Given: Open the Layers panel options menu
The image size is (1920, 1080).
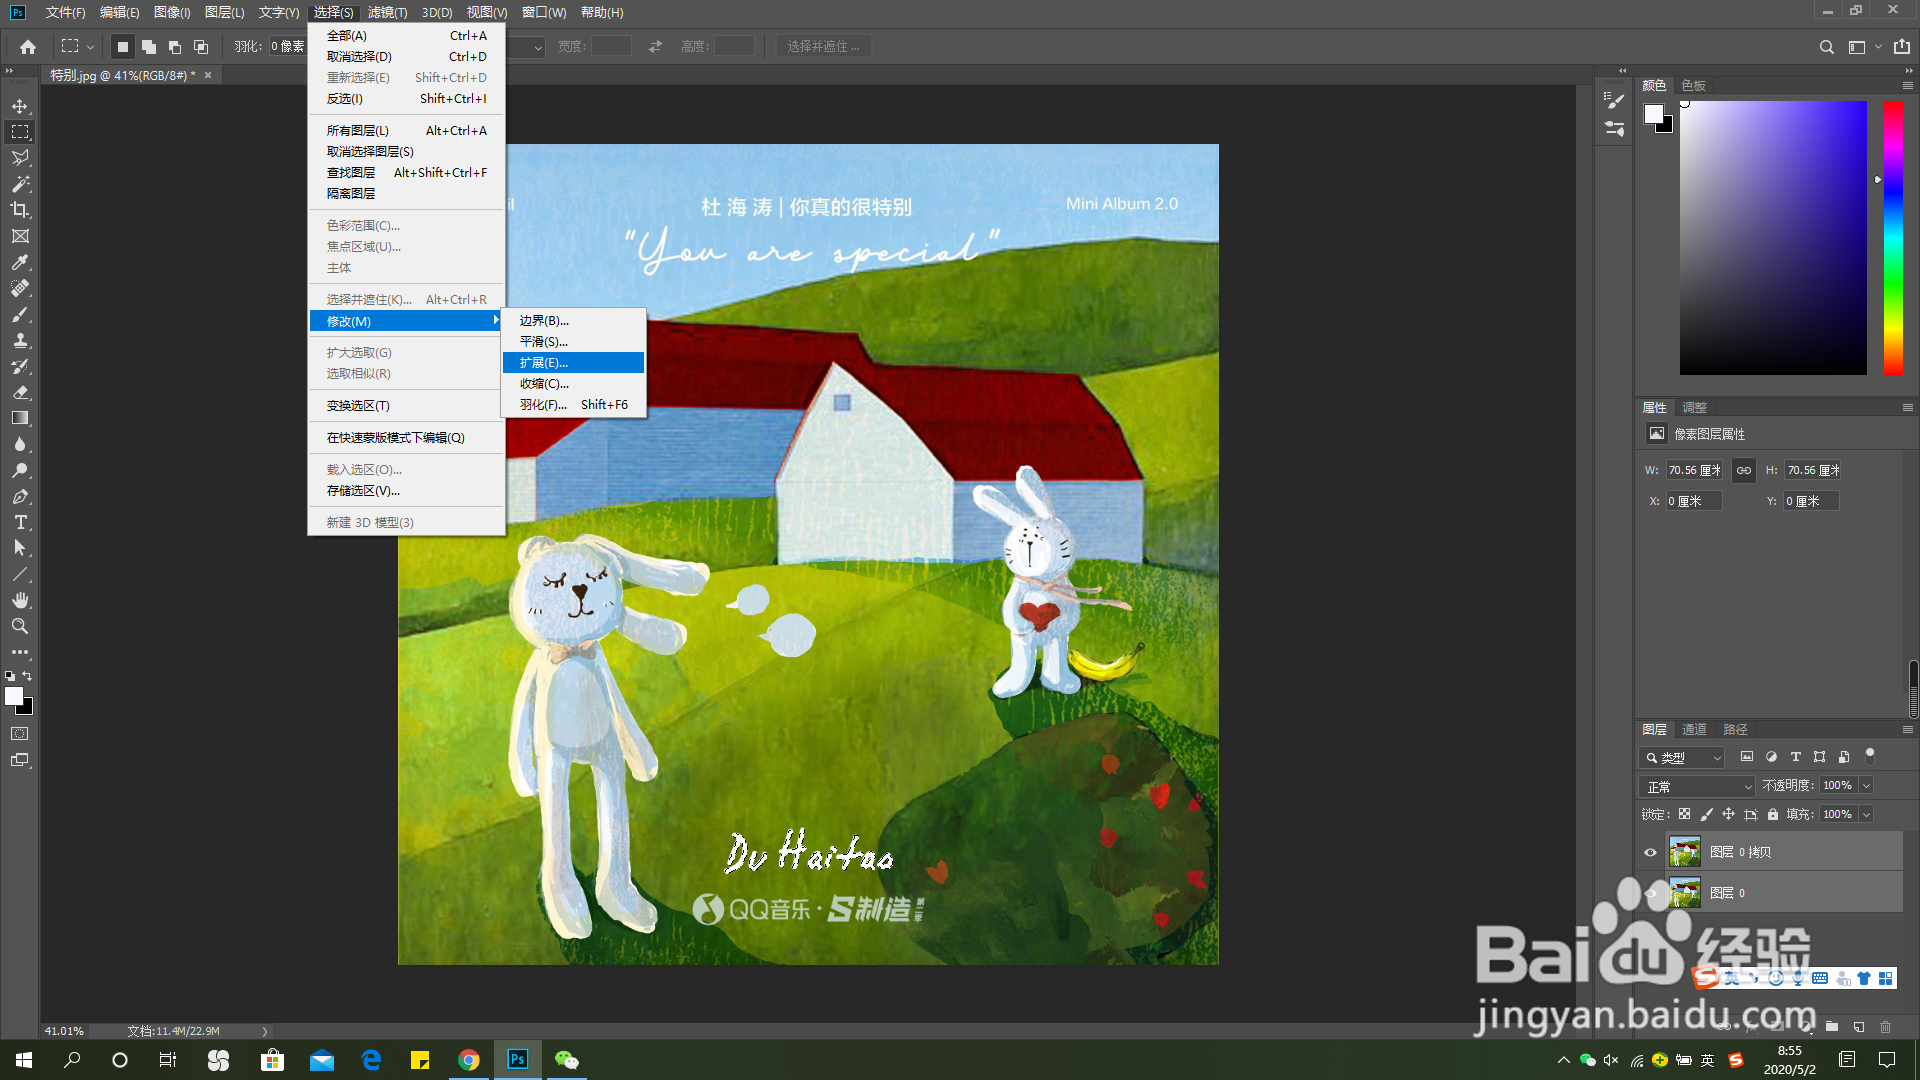Looking at the screenshot, I should [1907, 730].
